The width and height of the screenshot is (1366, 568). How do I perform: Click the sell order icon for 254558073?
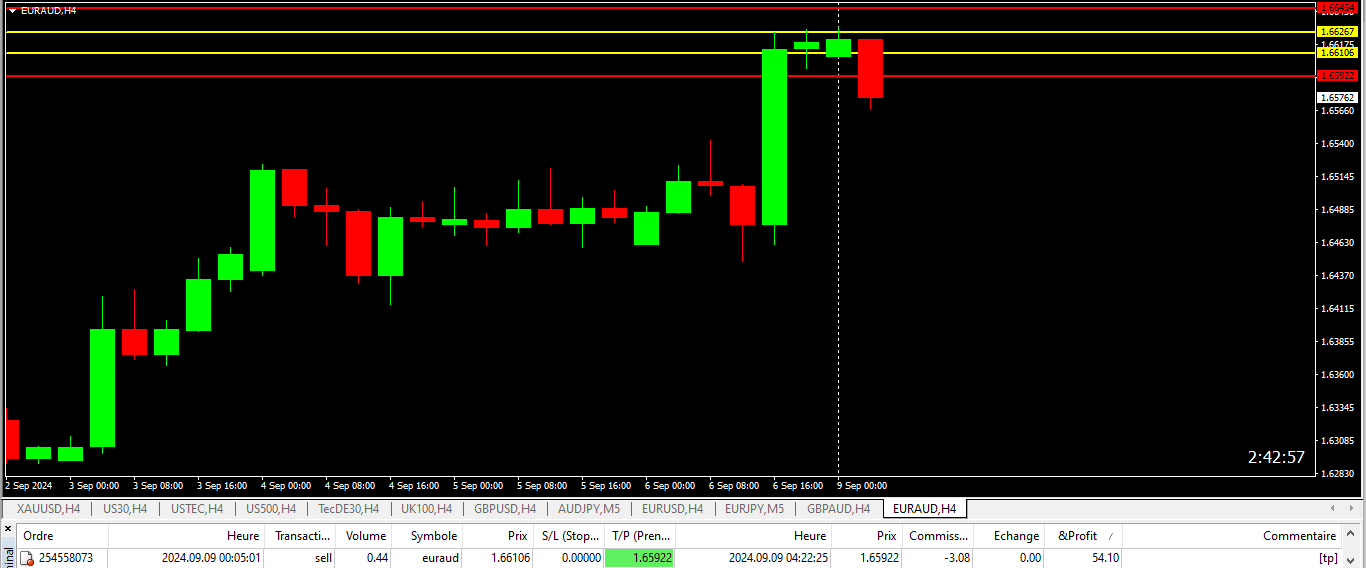27,558
